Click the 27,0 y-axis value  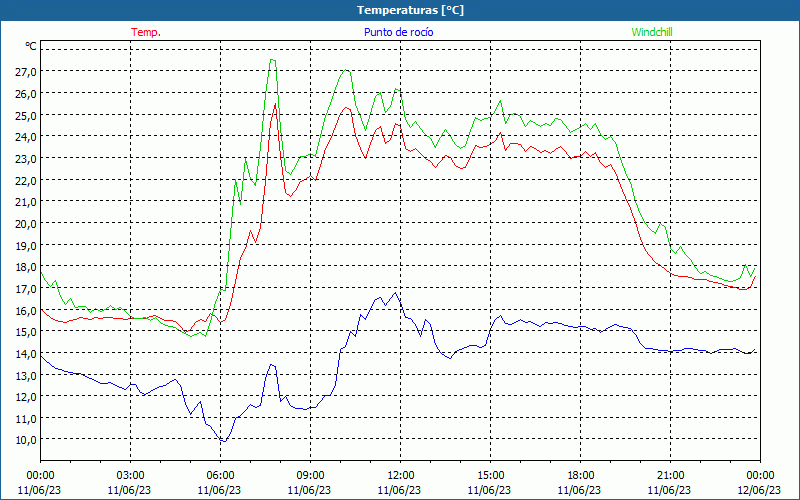(26, 72)
